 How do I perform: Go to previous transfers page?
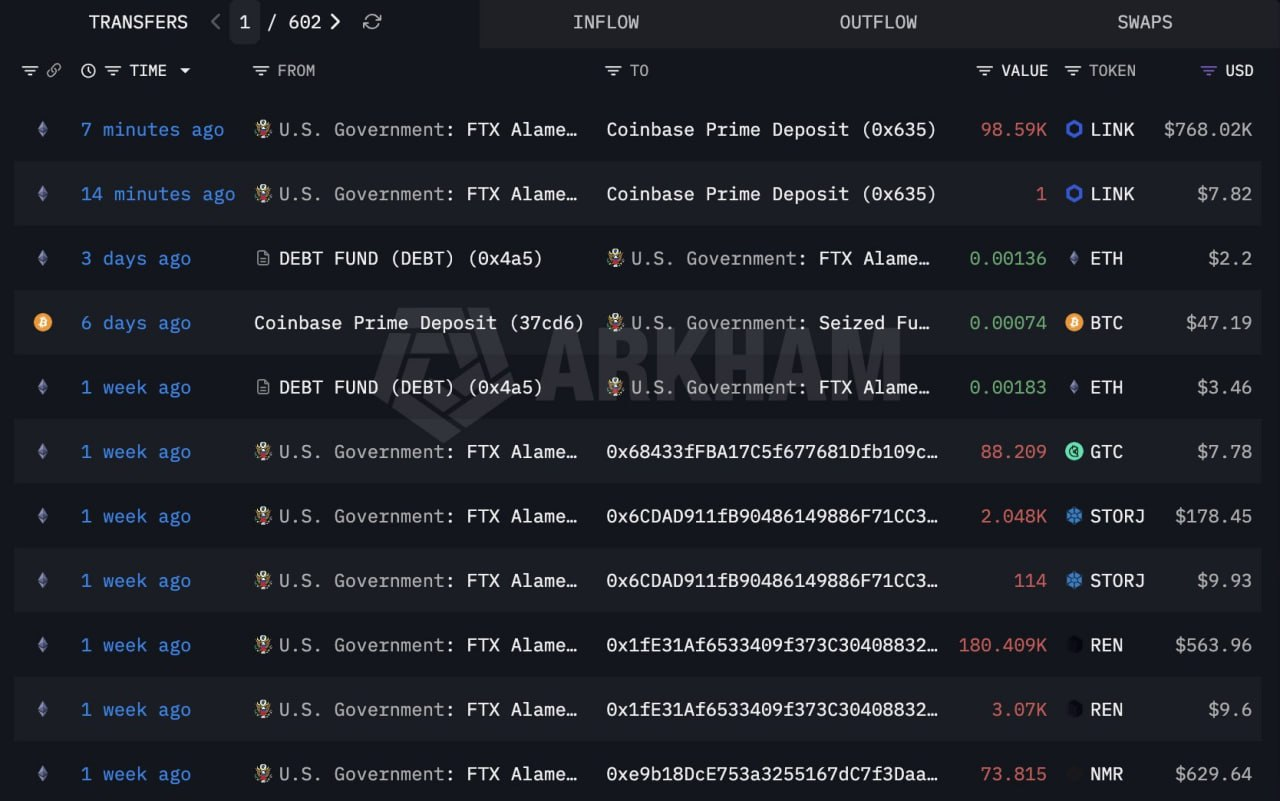coord(215,22)
